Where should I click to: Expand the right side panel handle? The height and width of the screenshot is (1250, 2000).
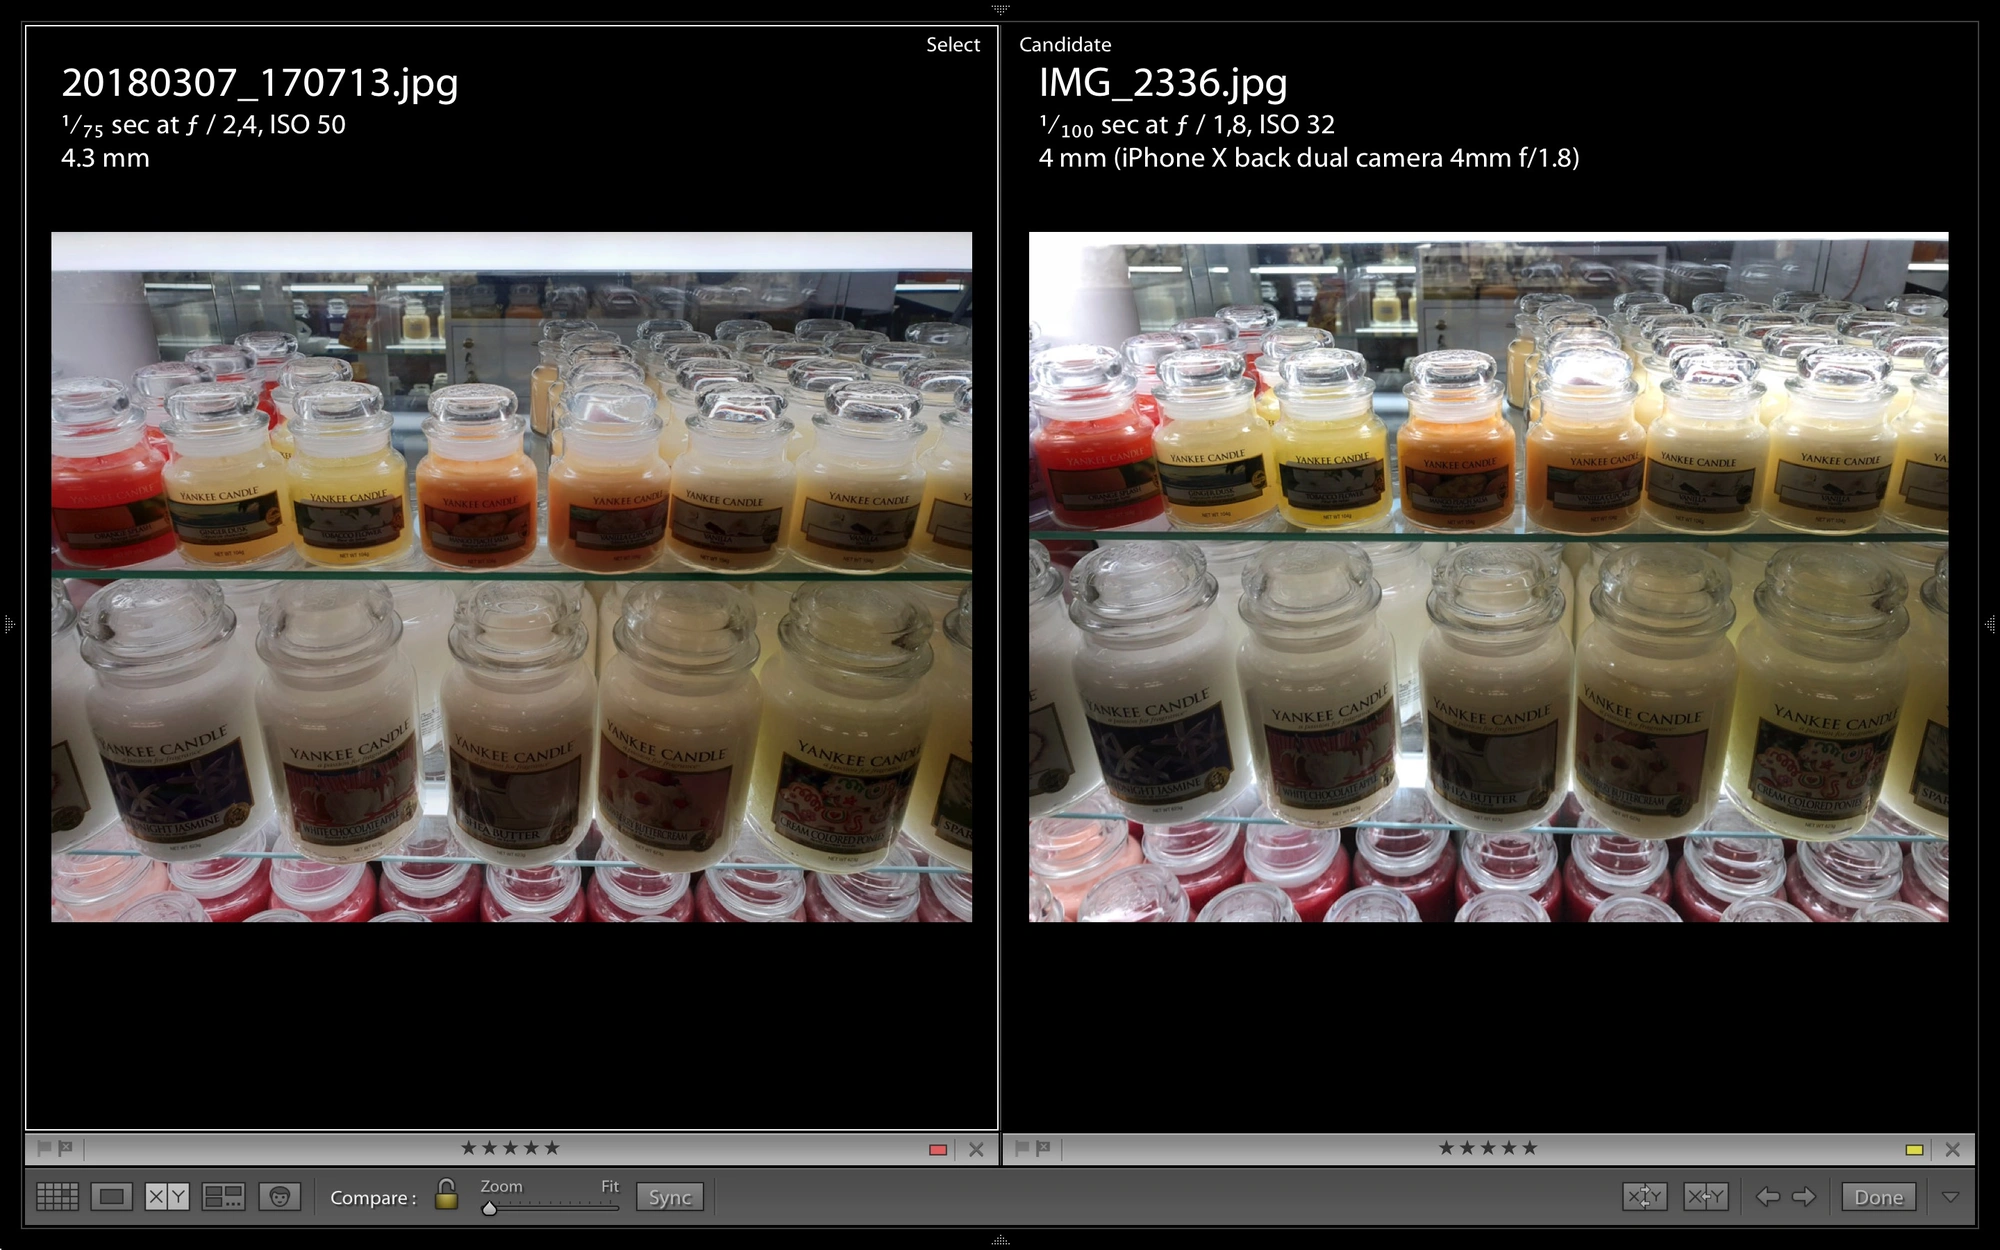pos(1990,625)
